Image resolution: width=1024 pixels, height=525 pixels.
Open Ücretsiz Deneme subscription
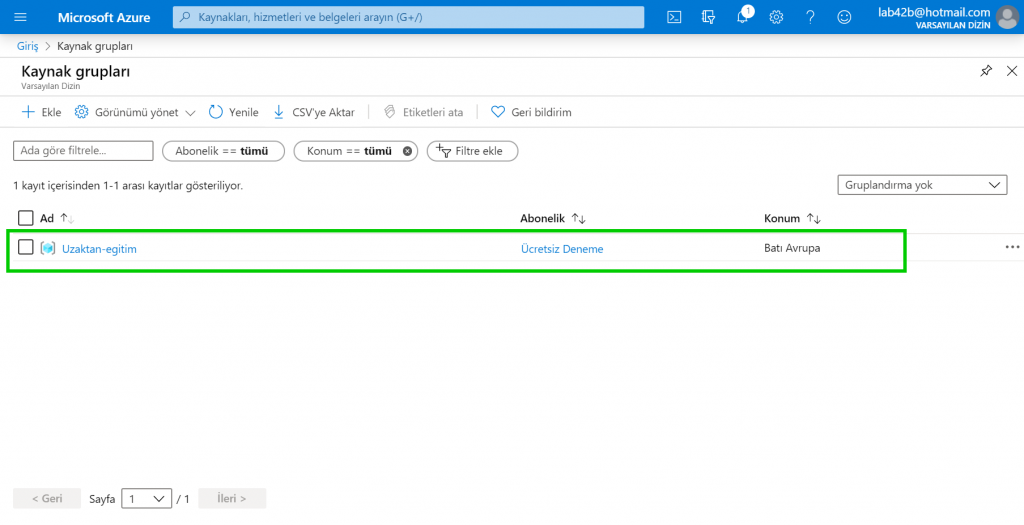pos(562,249)
